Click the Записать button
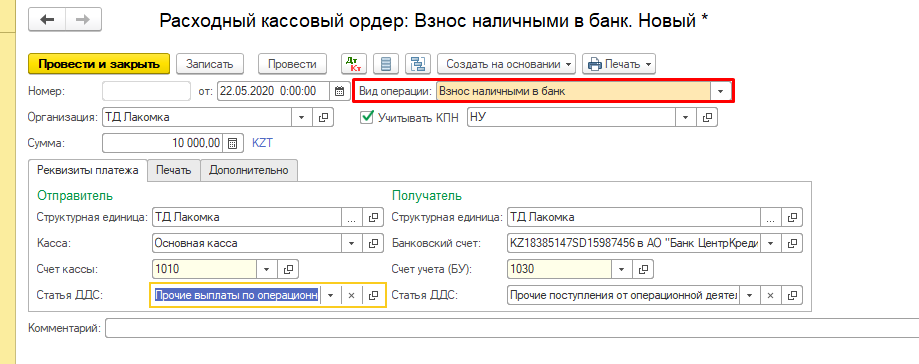This screenshot has height=364, width=919. point(210,64)
